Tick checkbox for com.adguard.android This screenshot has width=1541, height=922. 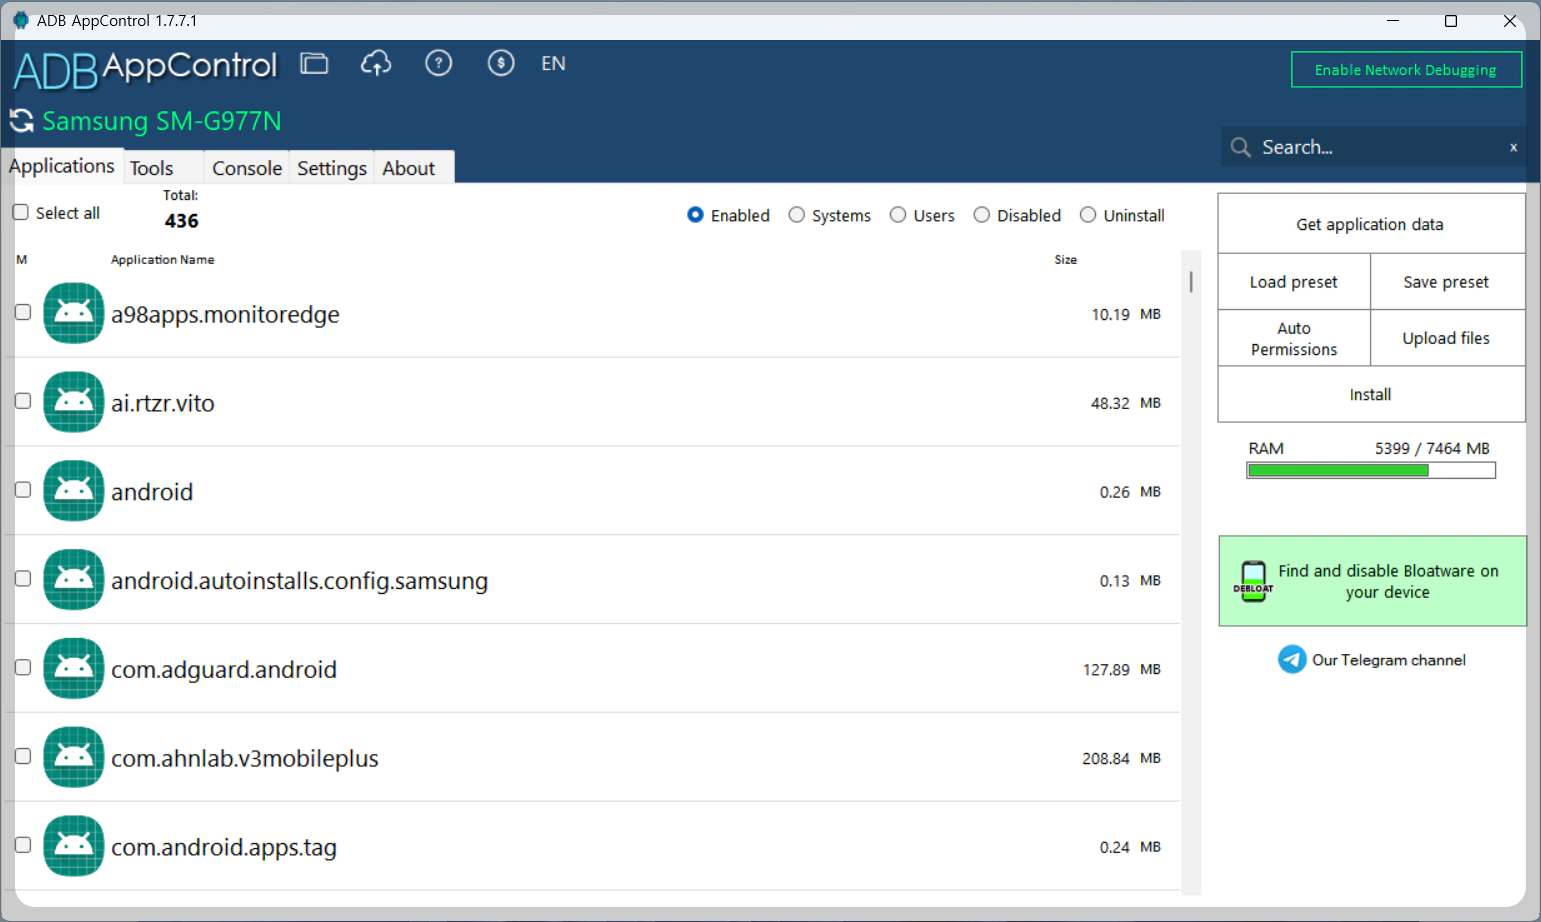(23, 668)
